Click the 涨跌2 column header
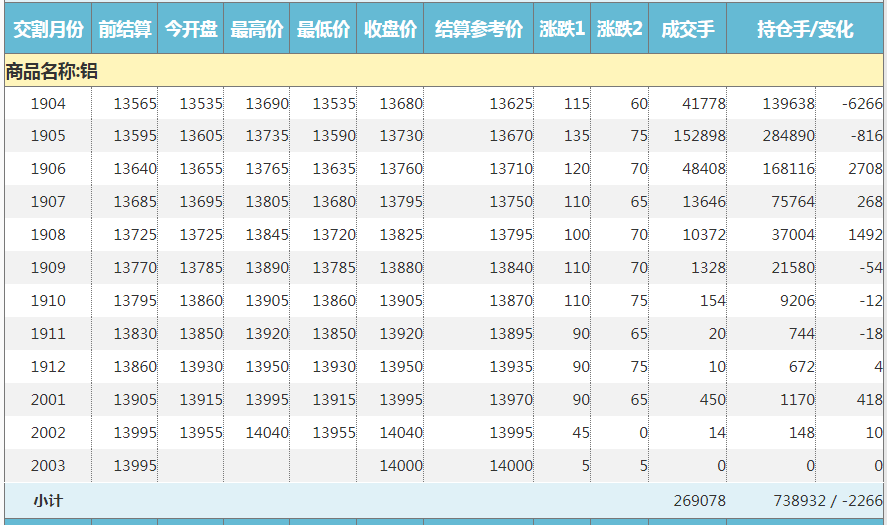Screen dimensions: 887x525 [x=620, y=30]
